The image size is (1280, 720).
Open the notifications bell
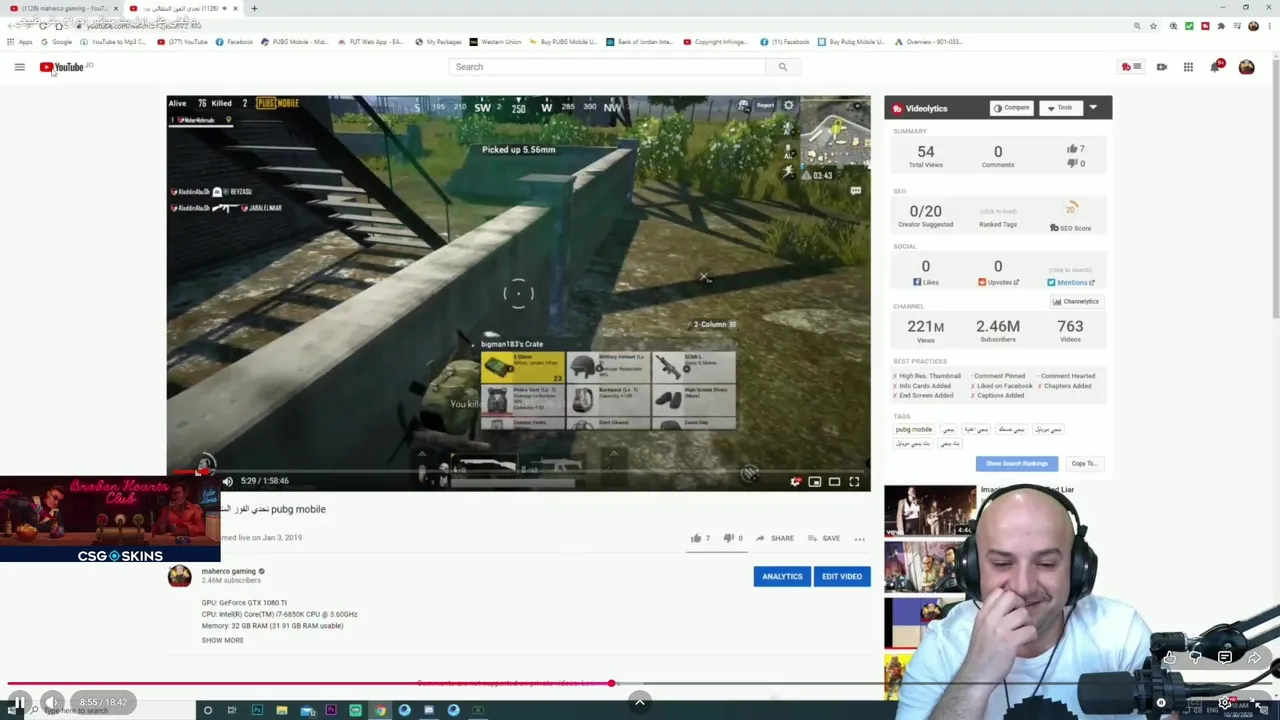click(x=1216, y=67)
